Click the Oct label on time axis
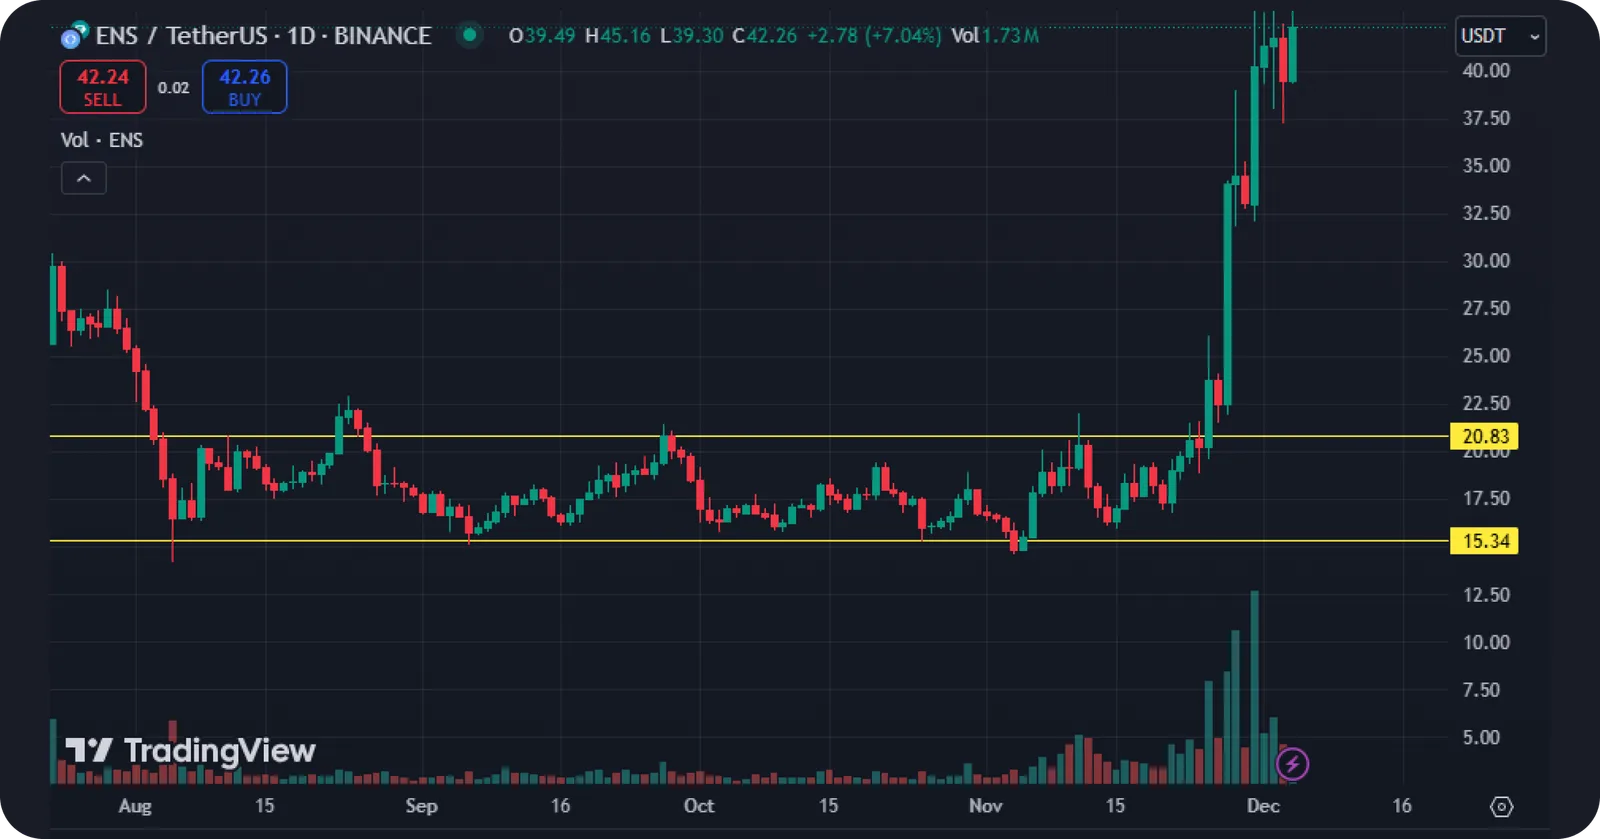1600x839 pixels. point(699,806)
